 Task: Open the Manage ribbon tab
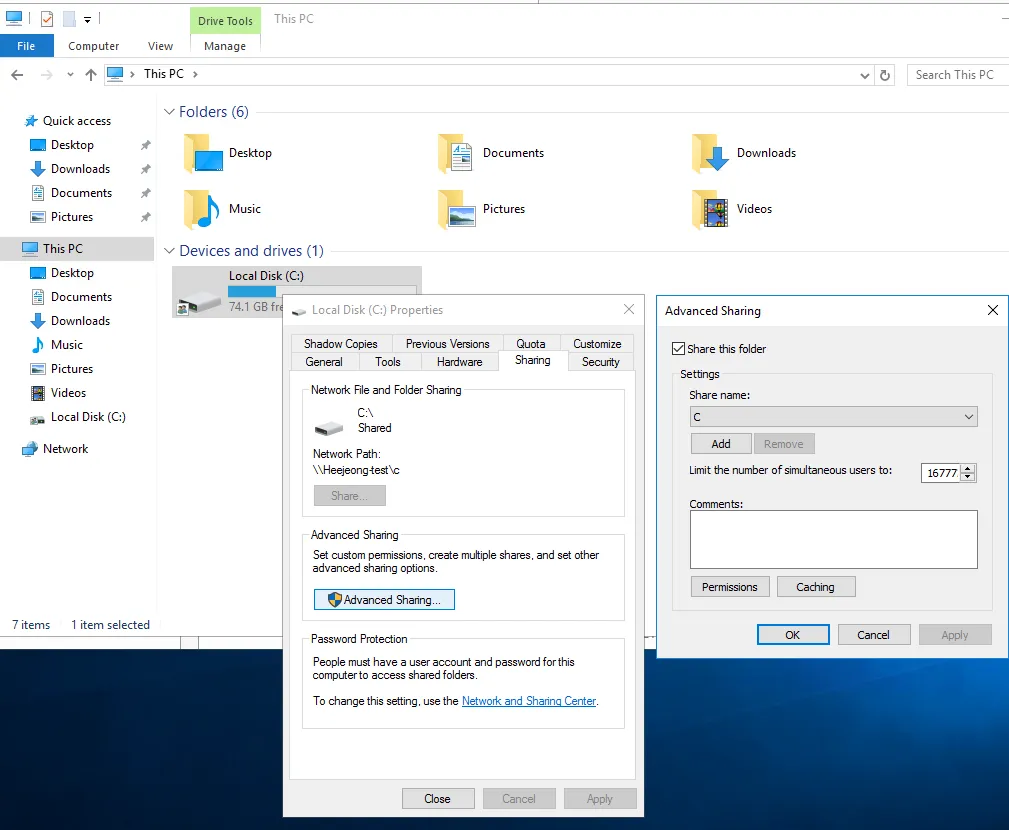tap(225, 46)
